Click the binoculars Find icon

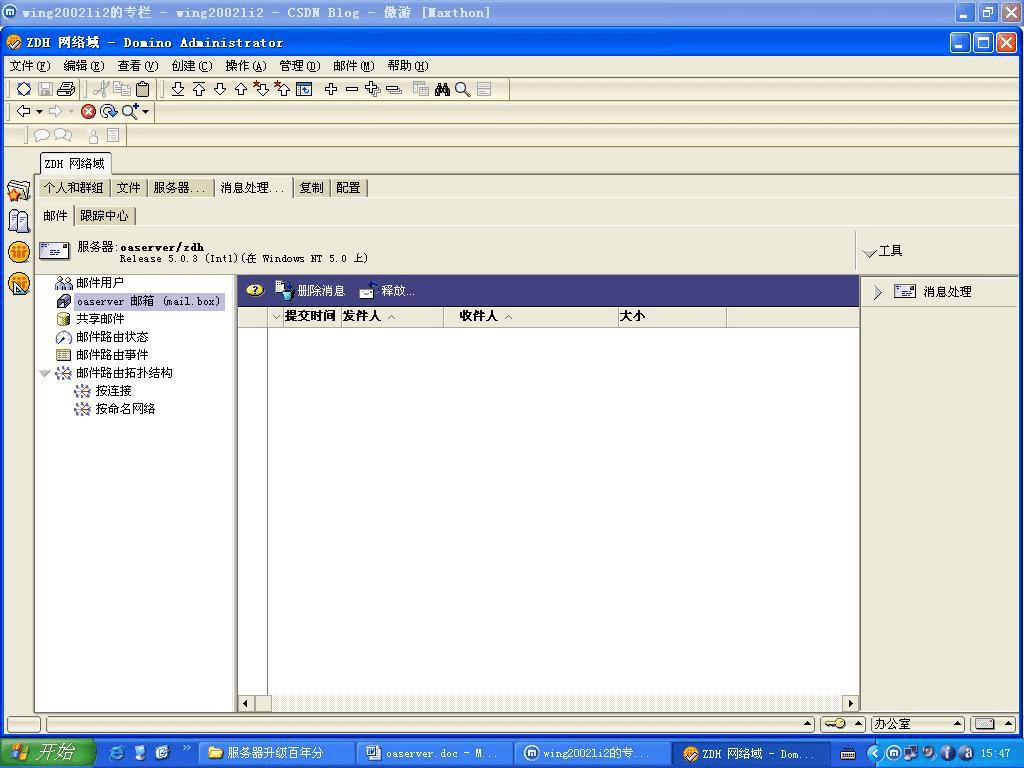coord(442,89)
